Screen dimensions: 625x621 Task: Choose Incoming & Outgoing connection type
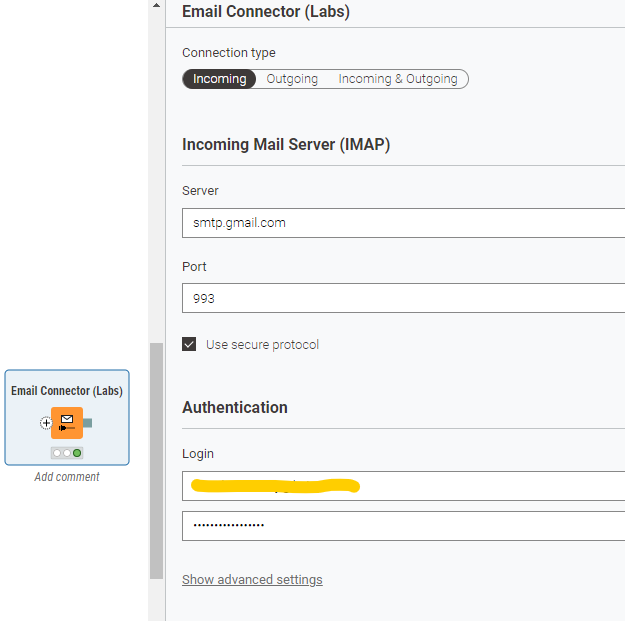(x=398, y=79)
